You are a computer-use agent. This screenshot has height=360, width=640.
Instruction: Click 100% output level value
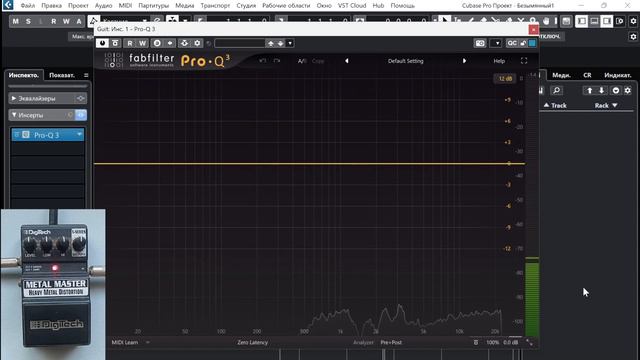pos(492,342)
